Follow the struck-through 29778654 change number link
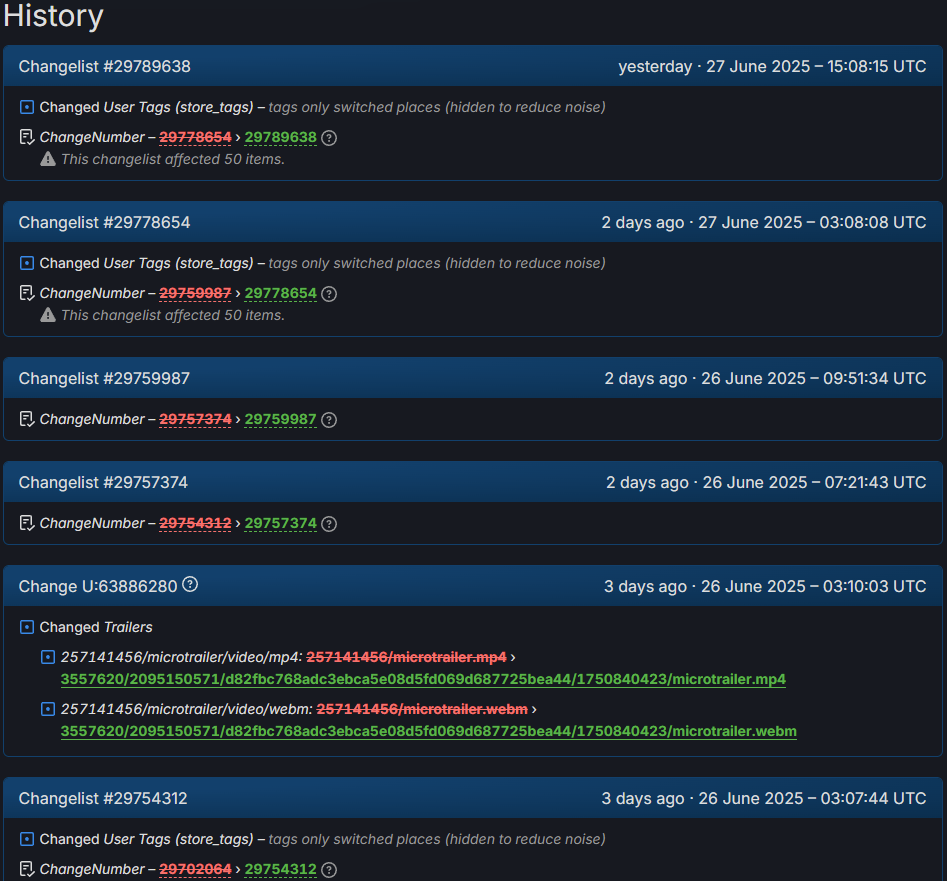This screenshot has width=947, height=881. (x=195, y=137)
